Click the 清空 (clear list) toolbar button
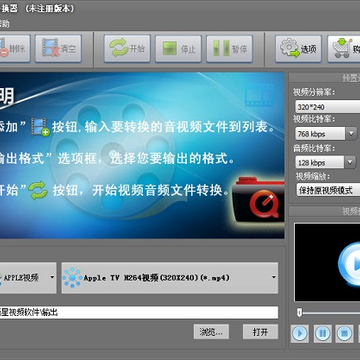Image resolution: width=360 pixels, height=360 pixels. (x=58, y=49)
